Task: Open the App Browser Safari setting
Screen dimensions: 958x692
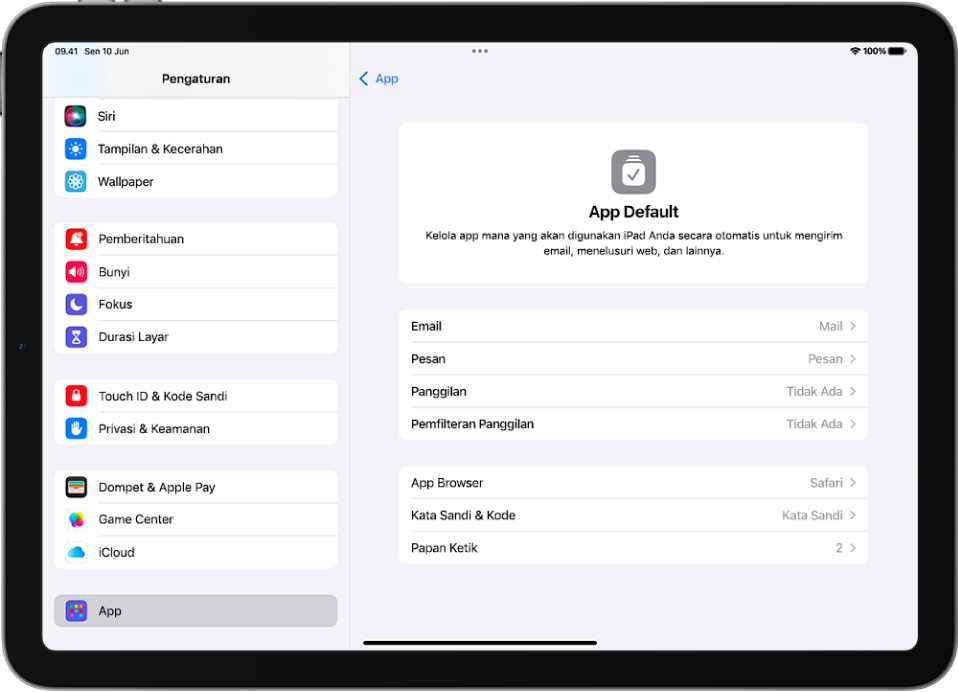Action: [633, 482]
